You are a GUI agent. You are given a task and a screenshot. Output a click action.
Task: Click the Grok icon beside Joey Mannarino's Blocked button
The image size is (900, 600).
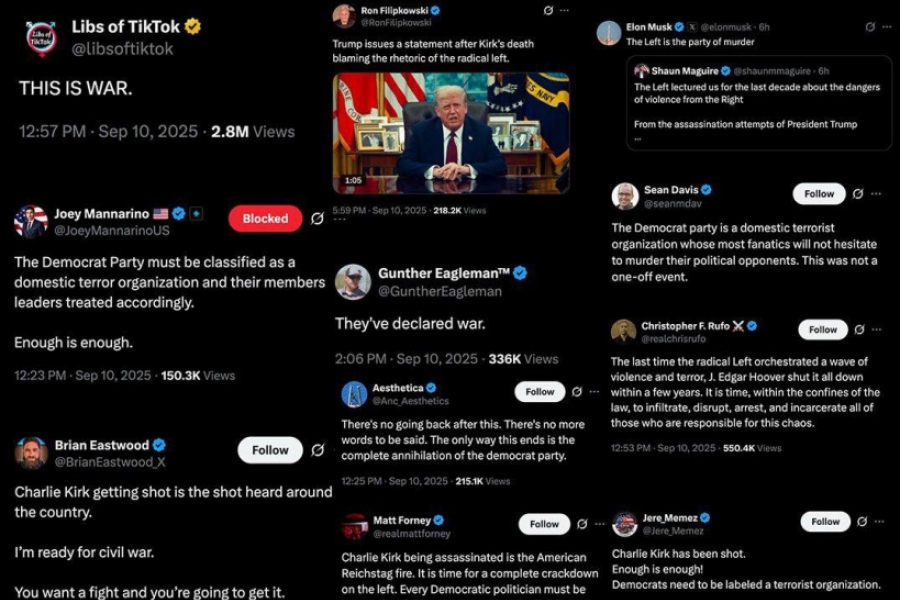(x=317, y=219)
